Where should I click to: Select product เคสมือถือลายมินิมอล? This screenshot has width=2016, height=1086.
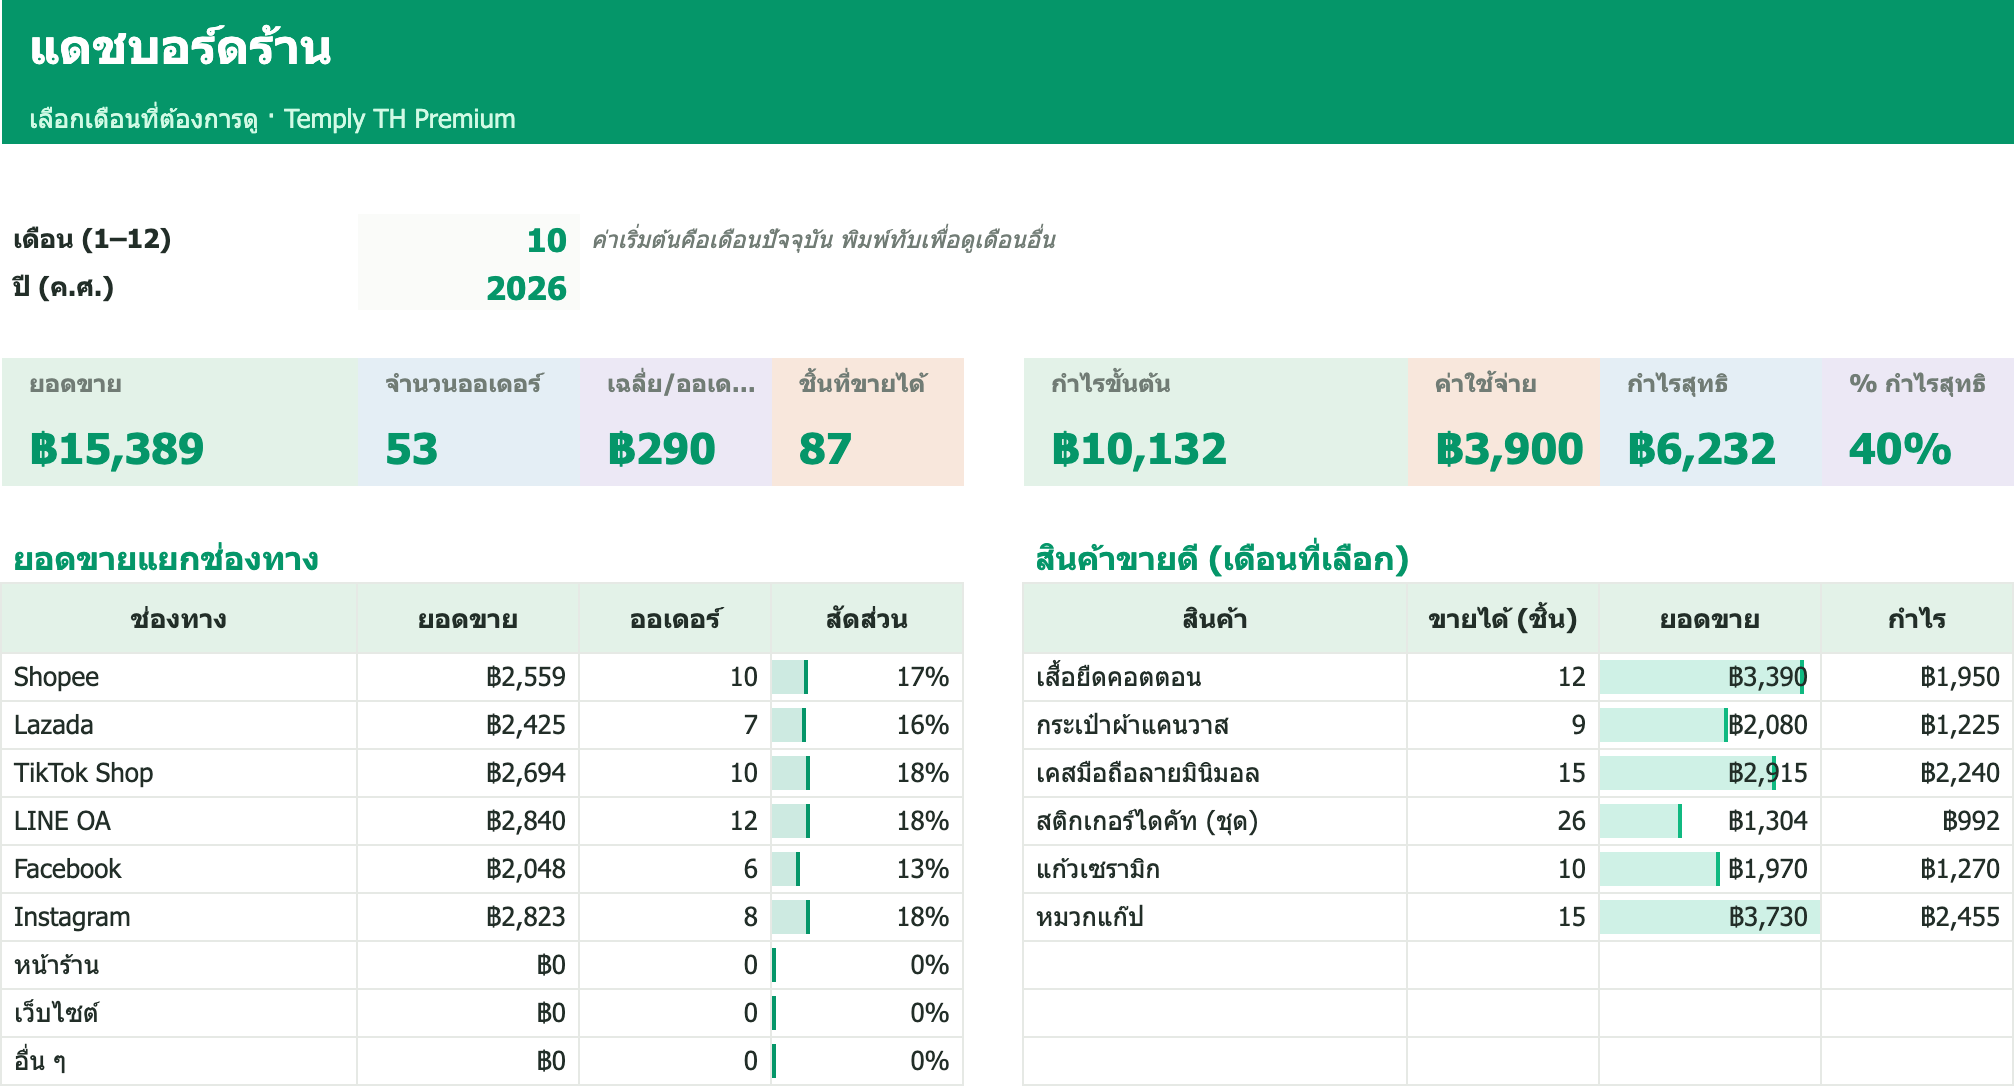pyautogui.click(x=1215, y=773)
